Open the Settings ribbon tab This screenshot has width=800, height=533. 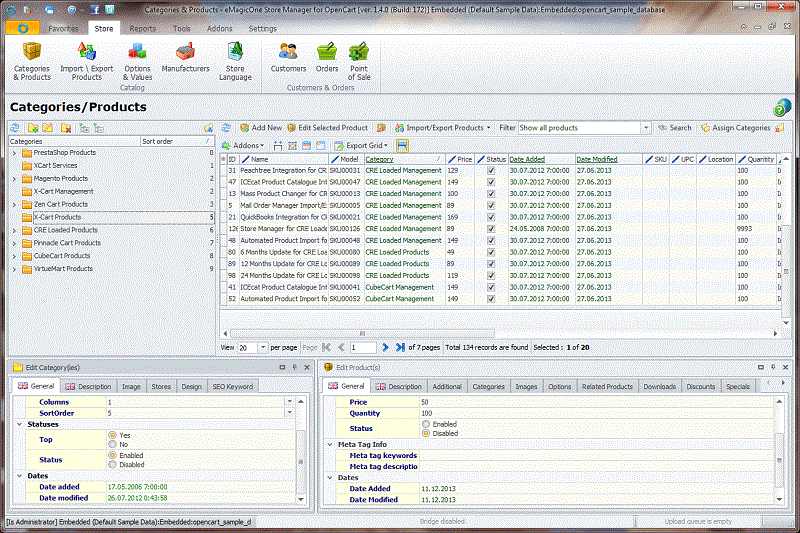(262, 29)
